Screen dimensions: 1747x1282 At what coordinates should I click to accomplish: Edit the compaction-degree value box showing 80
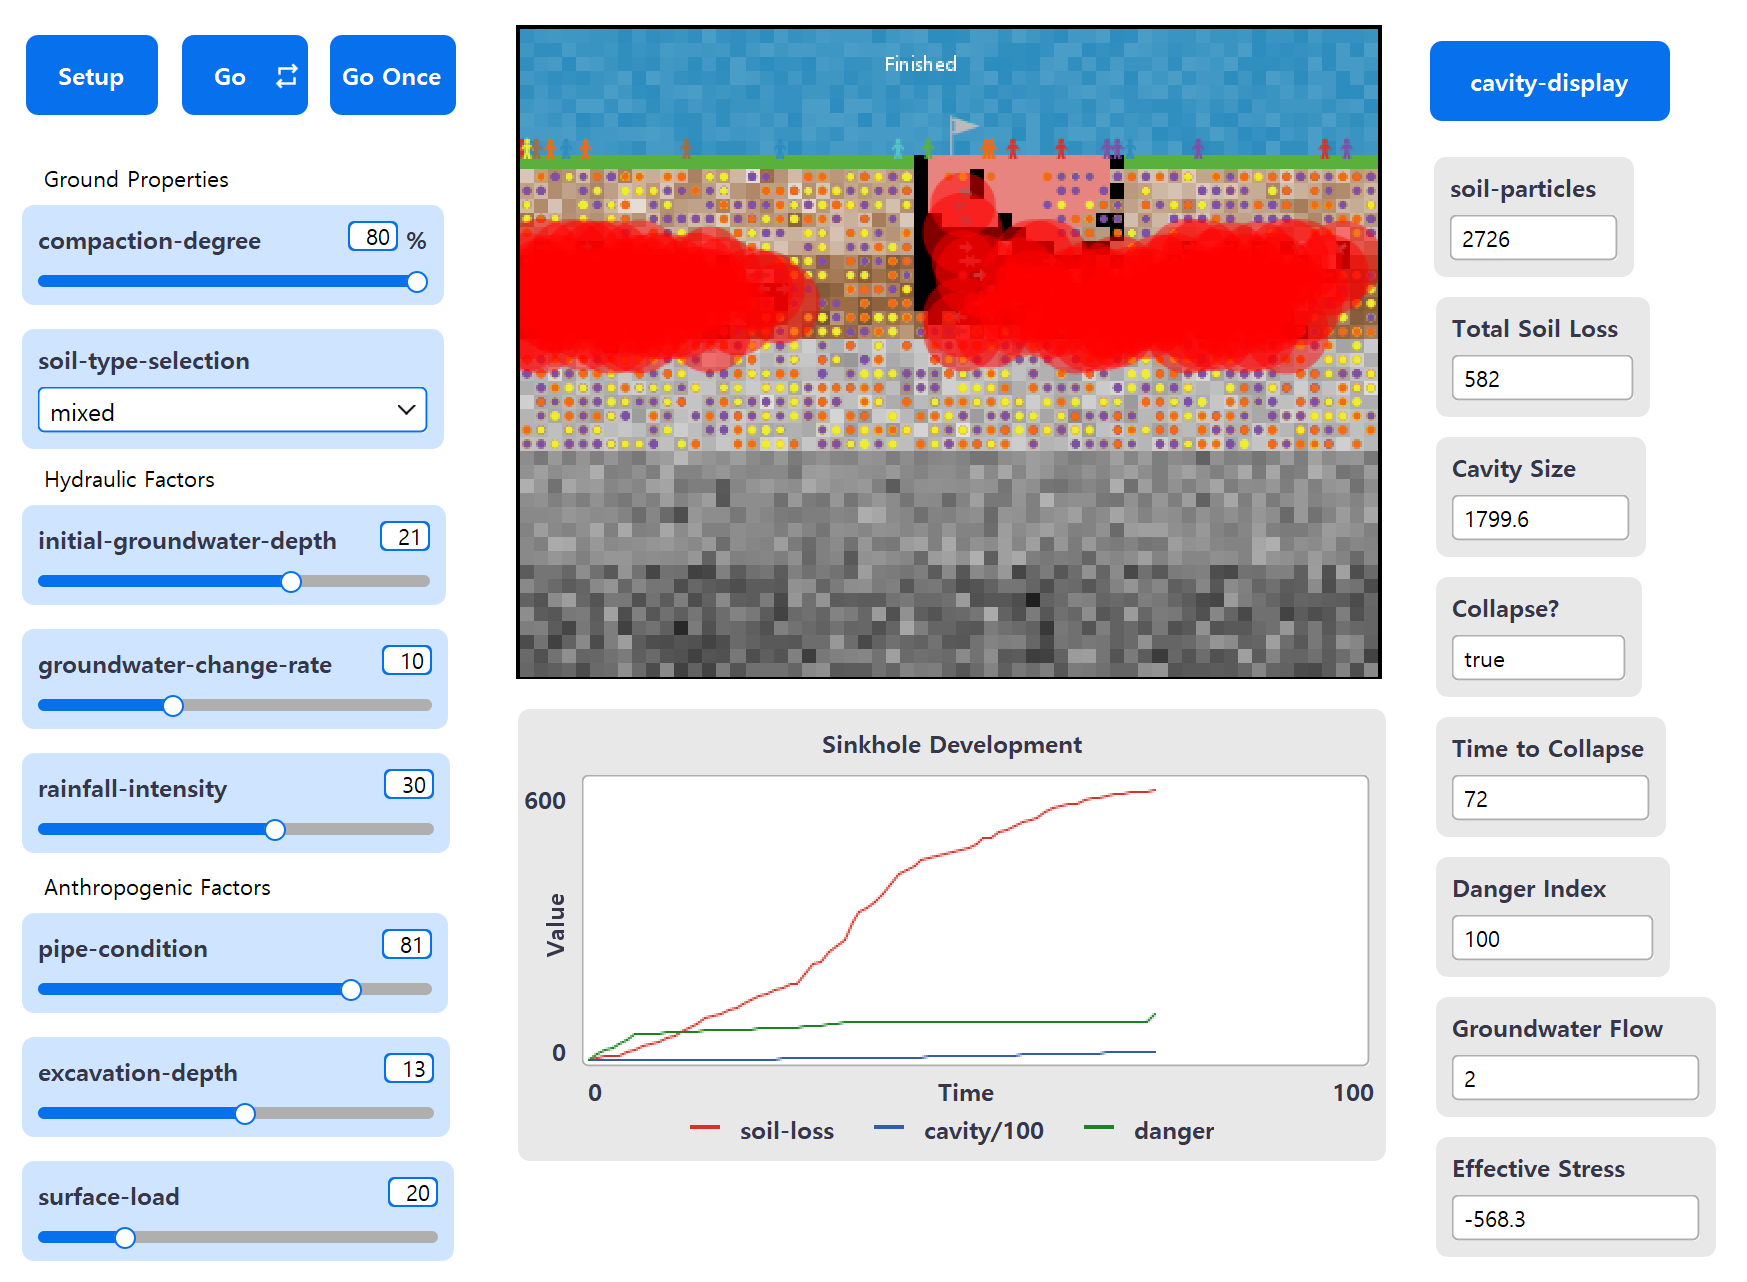tap(372, 237)
